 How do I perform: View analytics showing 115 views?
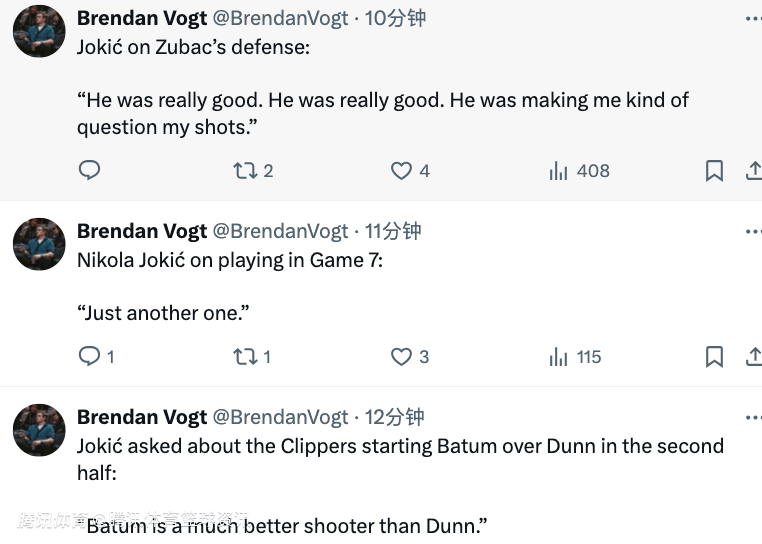tap(575, 357)
